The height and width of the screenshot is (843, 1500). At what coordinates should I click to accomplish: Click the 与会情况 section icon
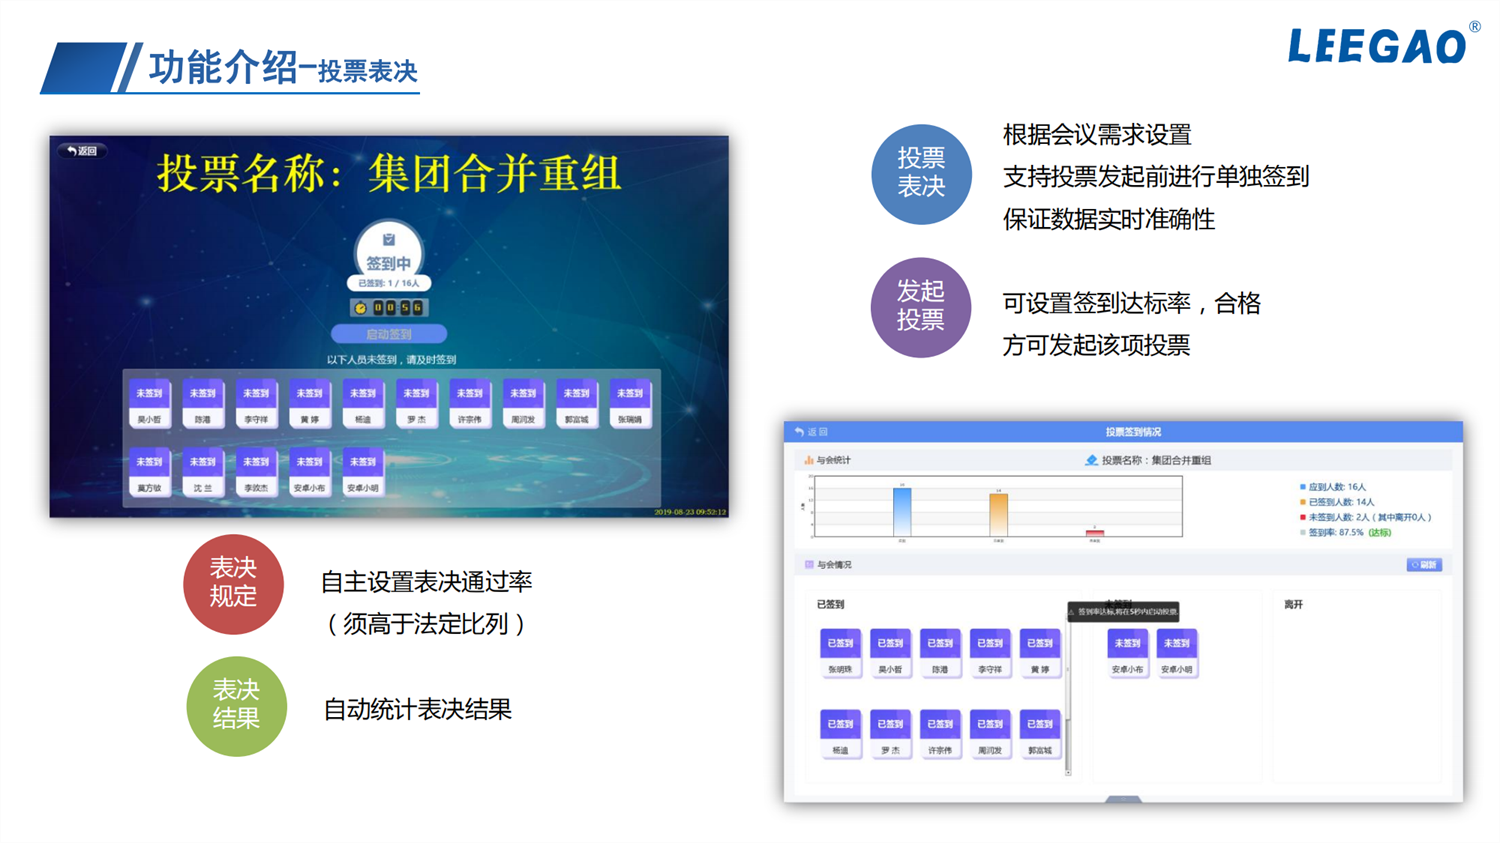tap(809, 565)
